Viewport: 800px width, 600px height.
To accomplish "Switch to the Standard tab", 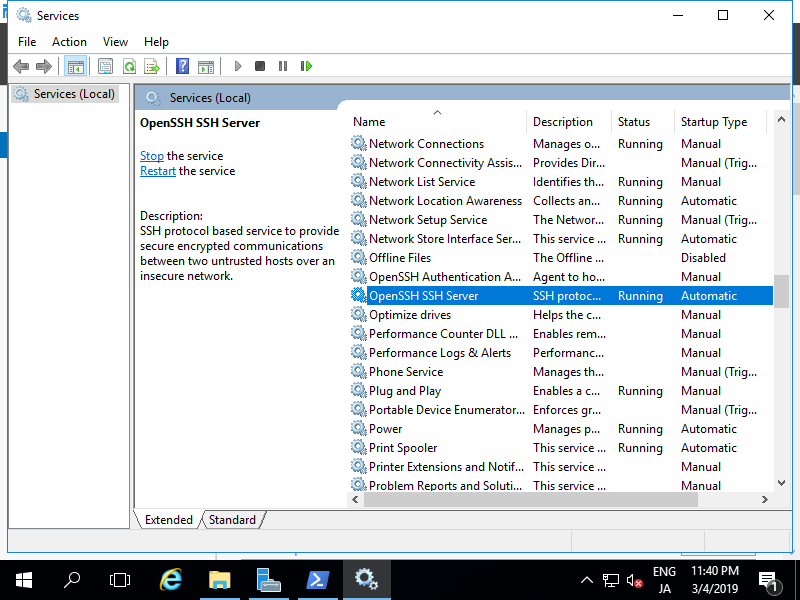I will click(231, 519).
